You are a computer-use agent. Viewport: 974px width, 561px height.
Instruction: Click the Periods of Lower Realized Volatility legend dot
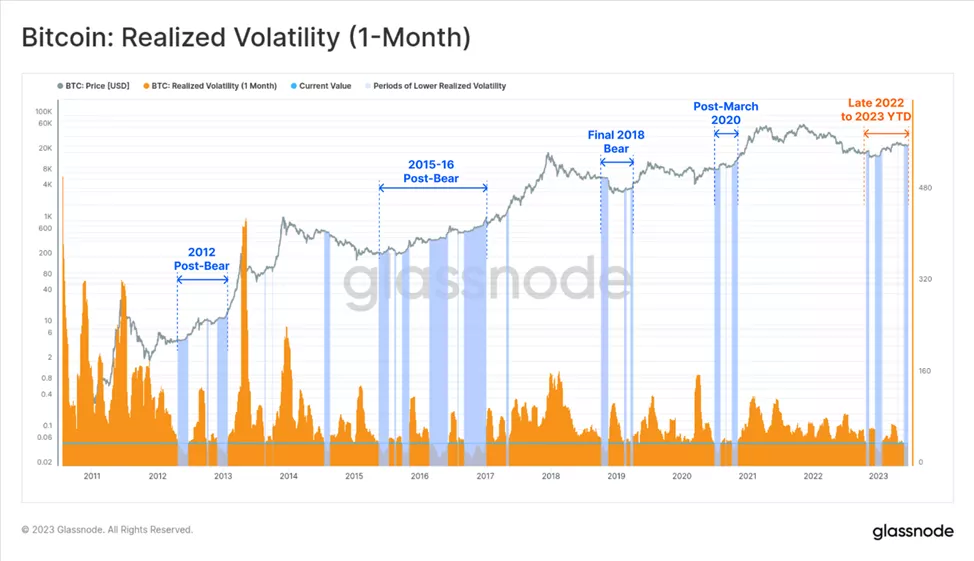(x=367, y=86)
